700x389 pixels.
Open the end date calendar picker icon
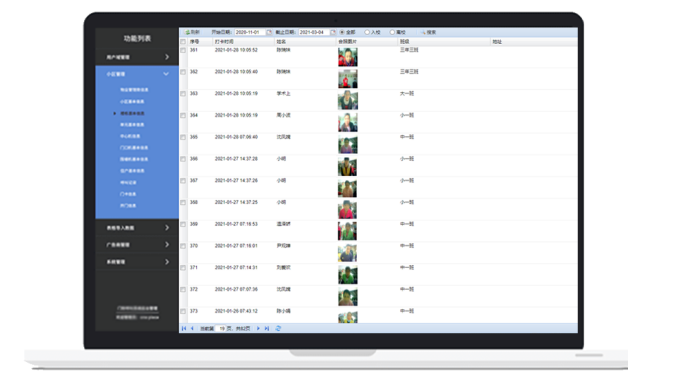click(x=333, y=32)
